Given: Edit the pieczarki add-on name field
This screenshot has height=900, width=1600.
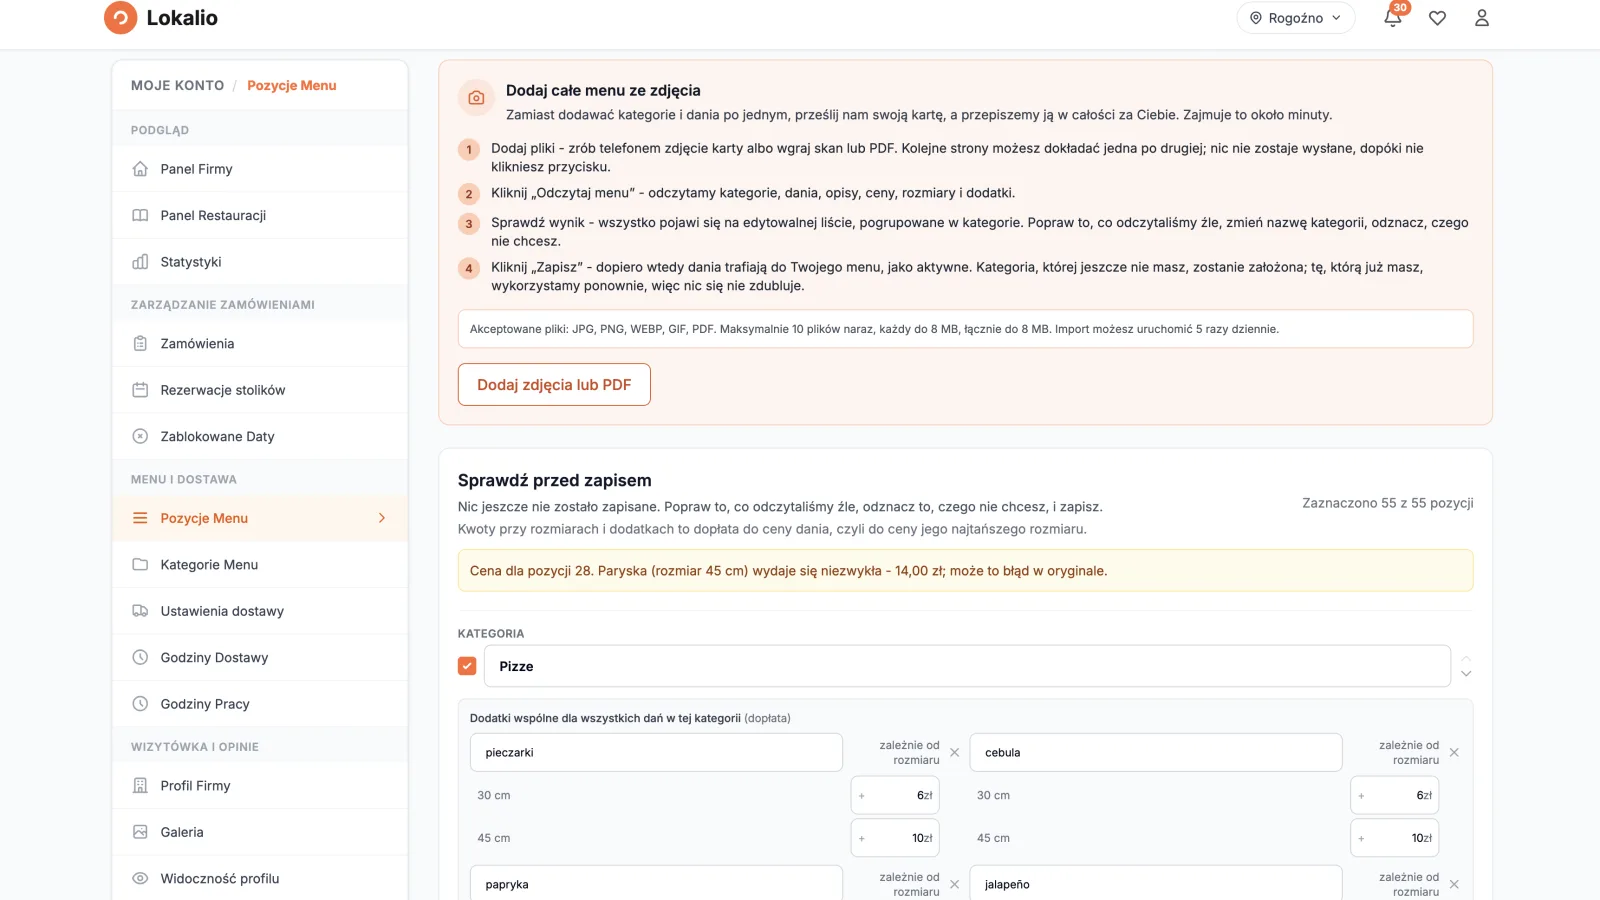Looking at the screenshot, I should (656, 753).
